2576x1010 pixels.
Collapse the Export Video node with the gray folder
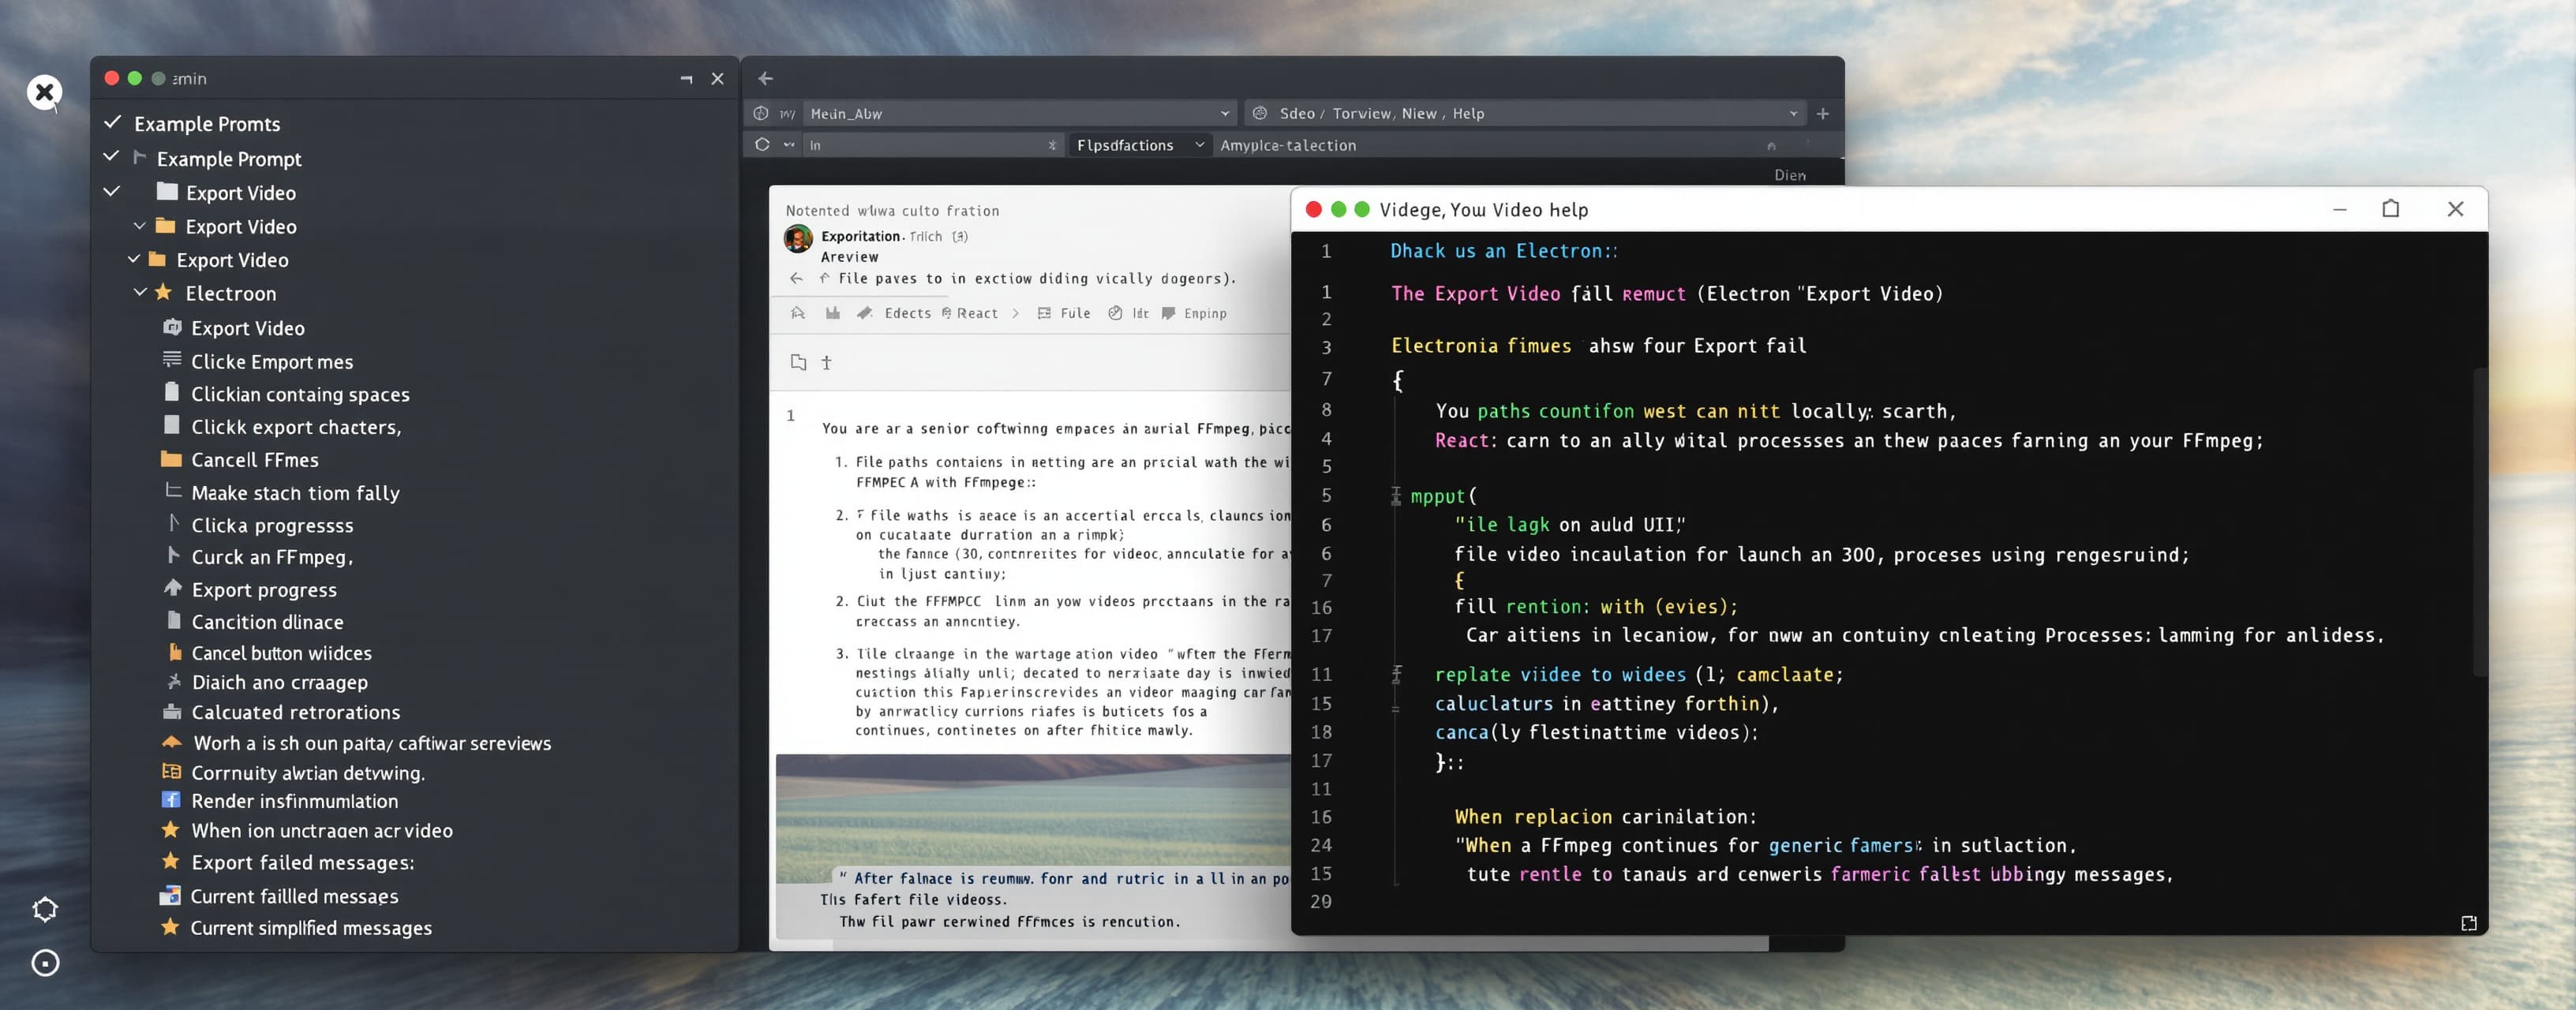coord(111,191)
